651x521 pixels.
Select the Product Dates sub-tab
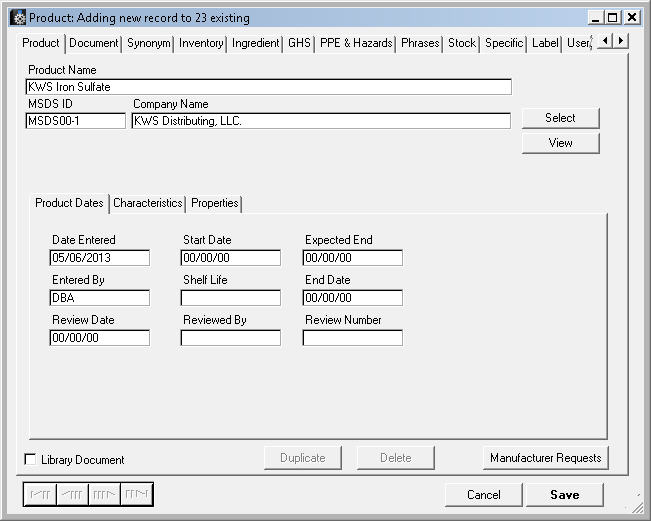click(x=69, y=203)
